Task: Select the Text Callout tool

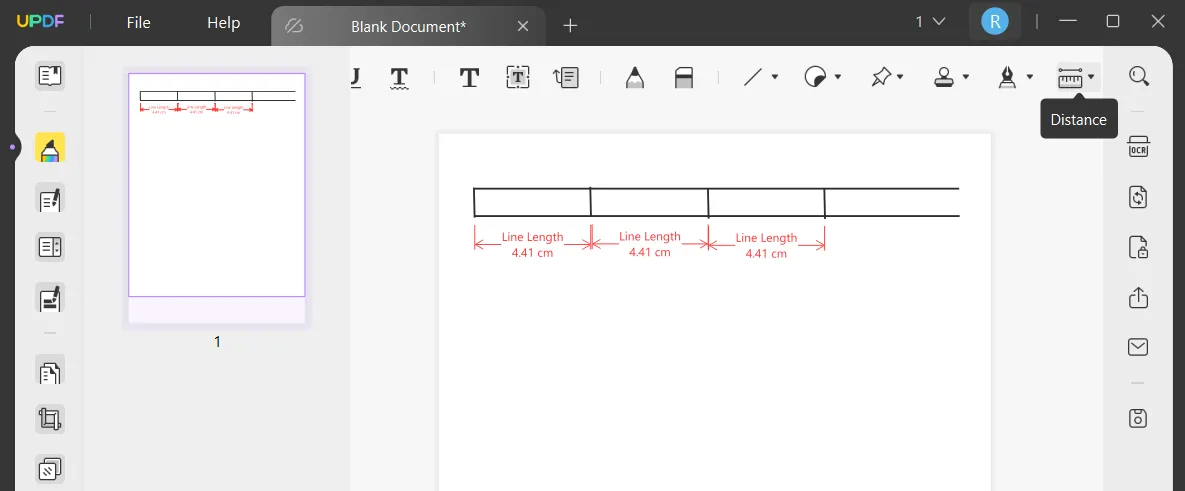Action: (566, 77)
